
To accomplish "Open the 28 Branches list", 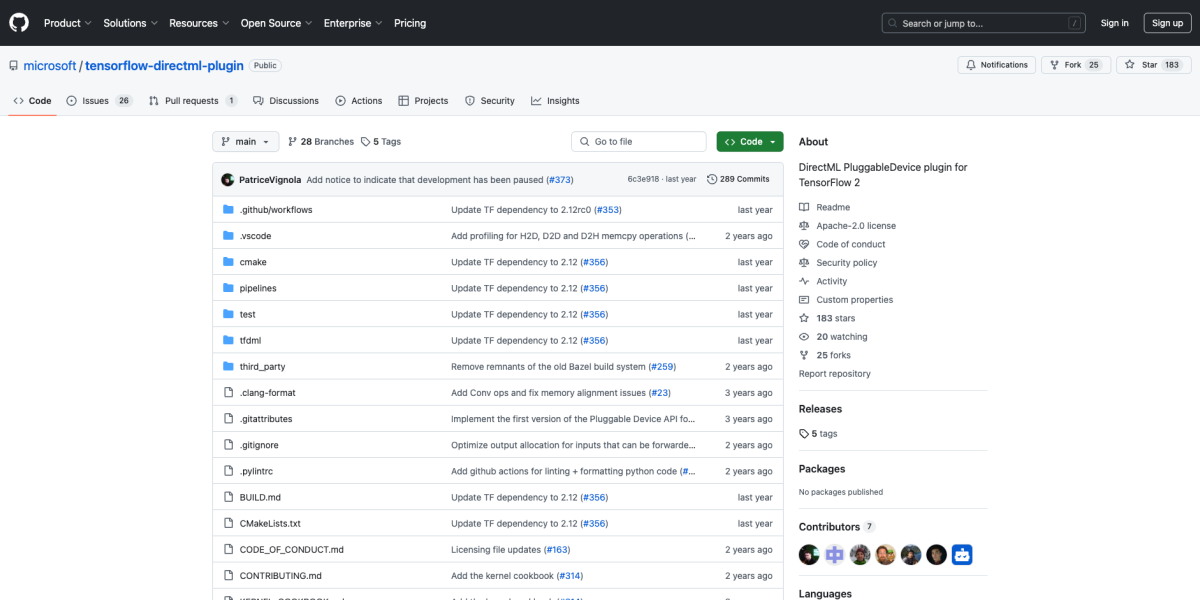I will tap(321, 142).
